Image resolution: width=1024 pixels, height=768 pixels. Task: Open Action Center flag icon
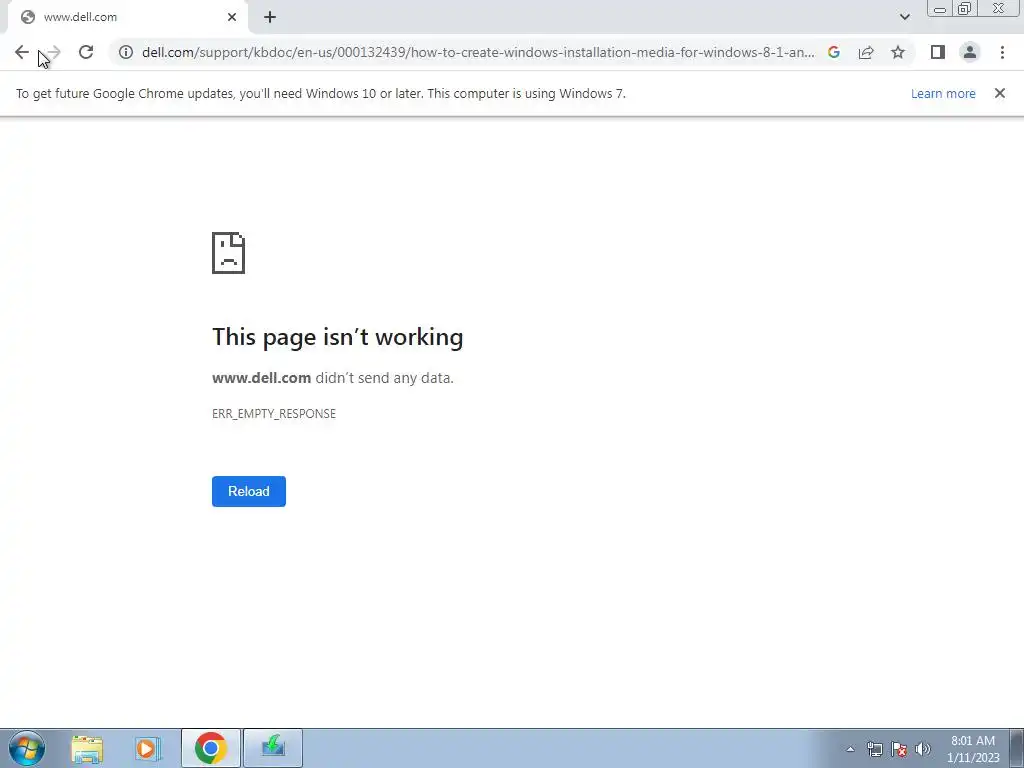point(899,749)
